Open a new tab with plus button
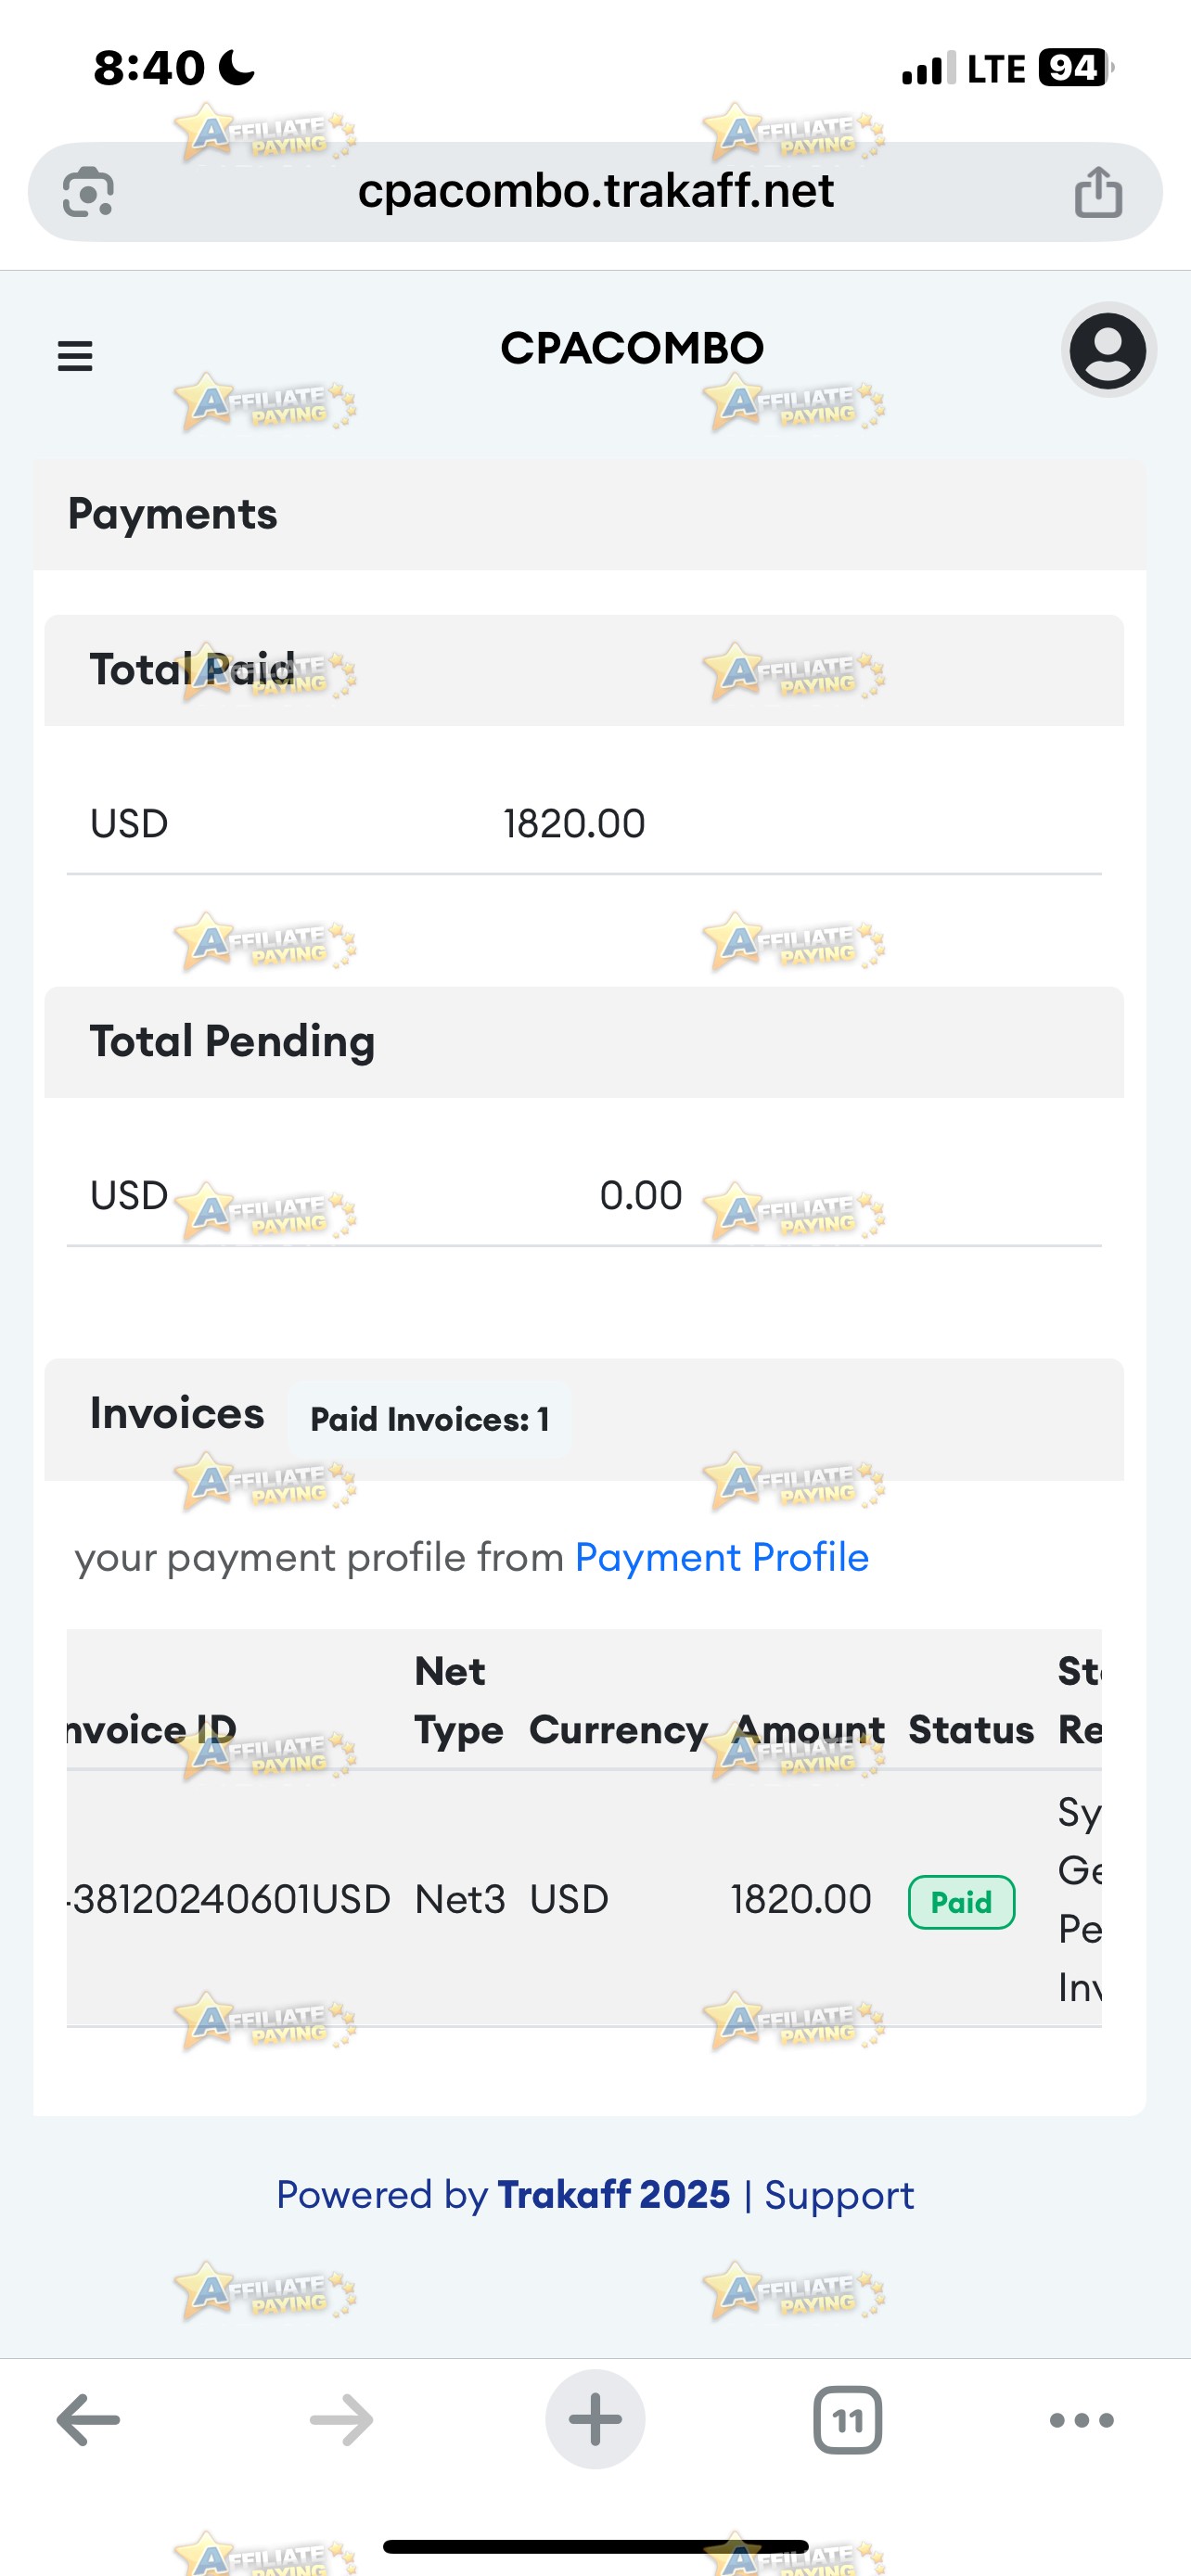Screen dimensions: 1191x2576 coord(595,2419)
